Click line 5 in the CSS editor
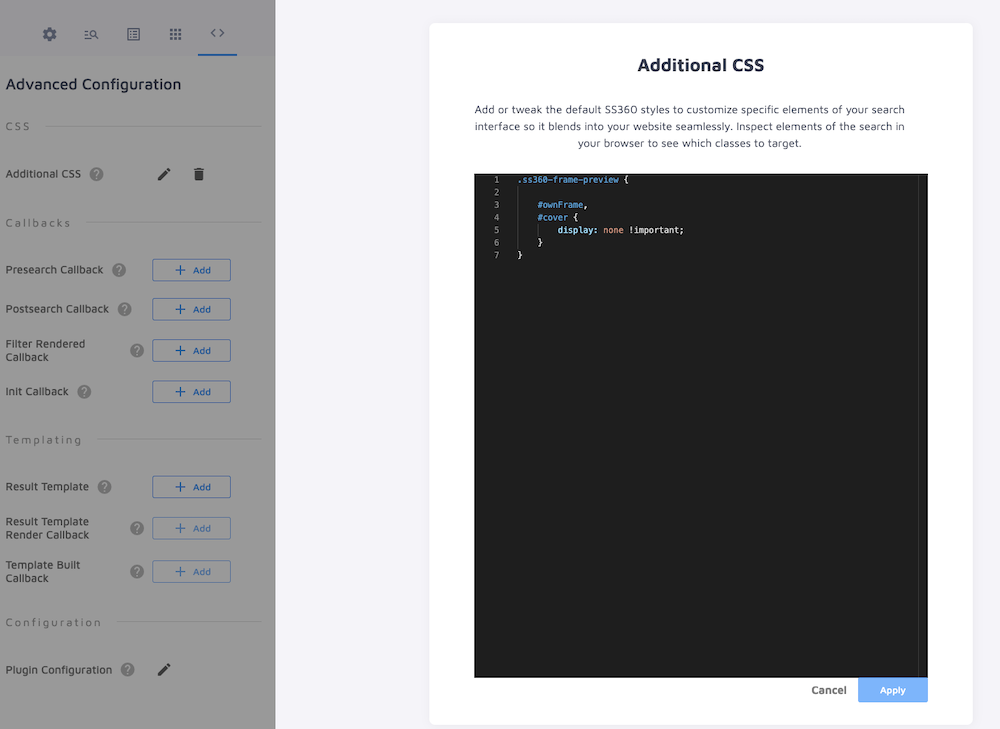Screen dimensions: 1000x729 (600, 229)
